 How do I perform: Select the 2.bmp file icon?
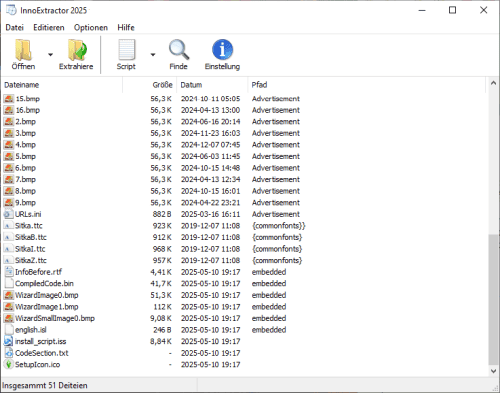click(x=9, y=122)
